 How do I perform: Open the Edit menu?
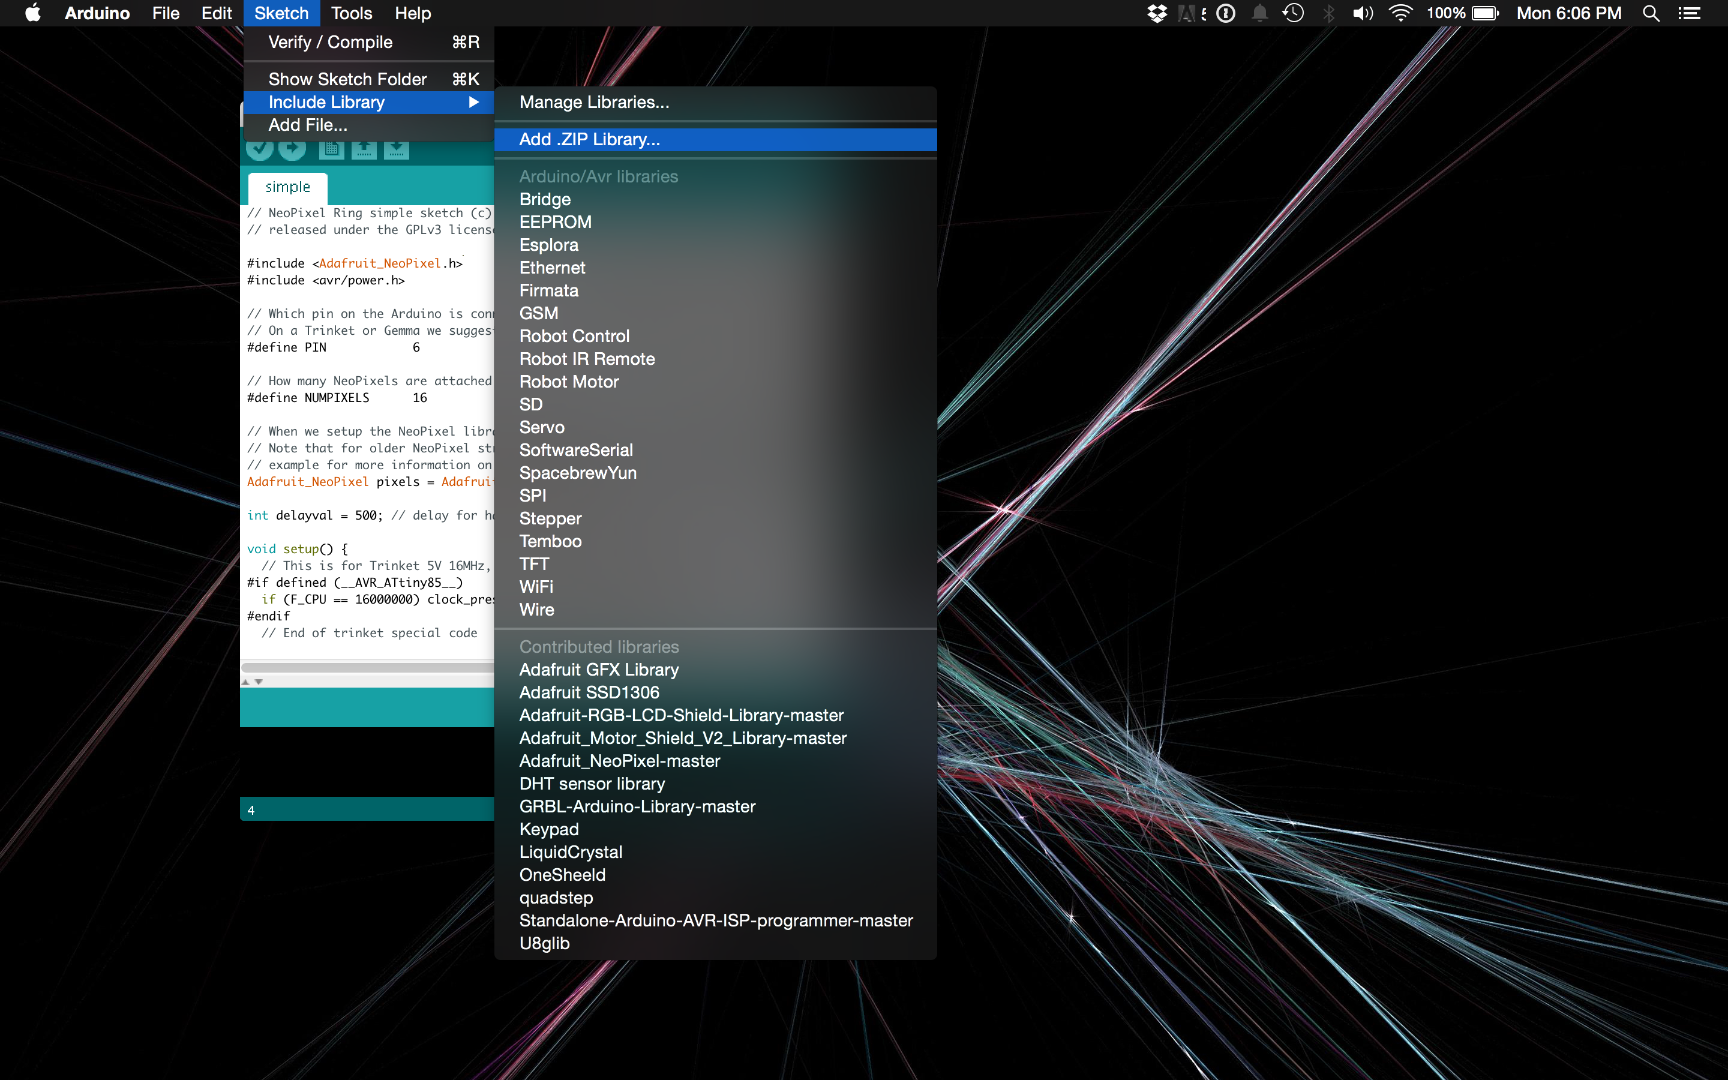click(216, 13)
